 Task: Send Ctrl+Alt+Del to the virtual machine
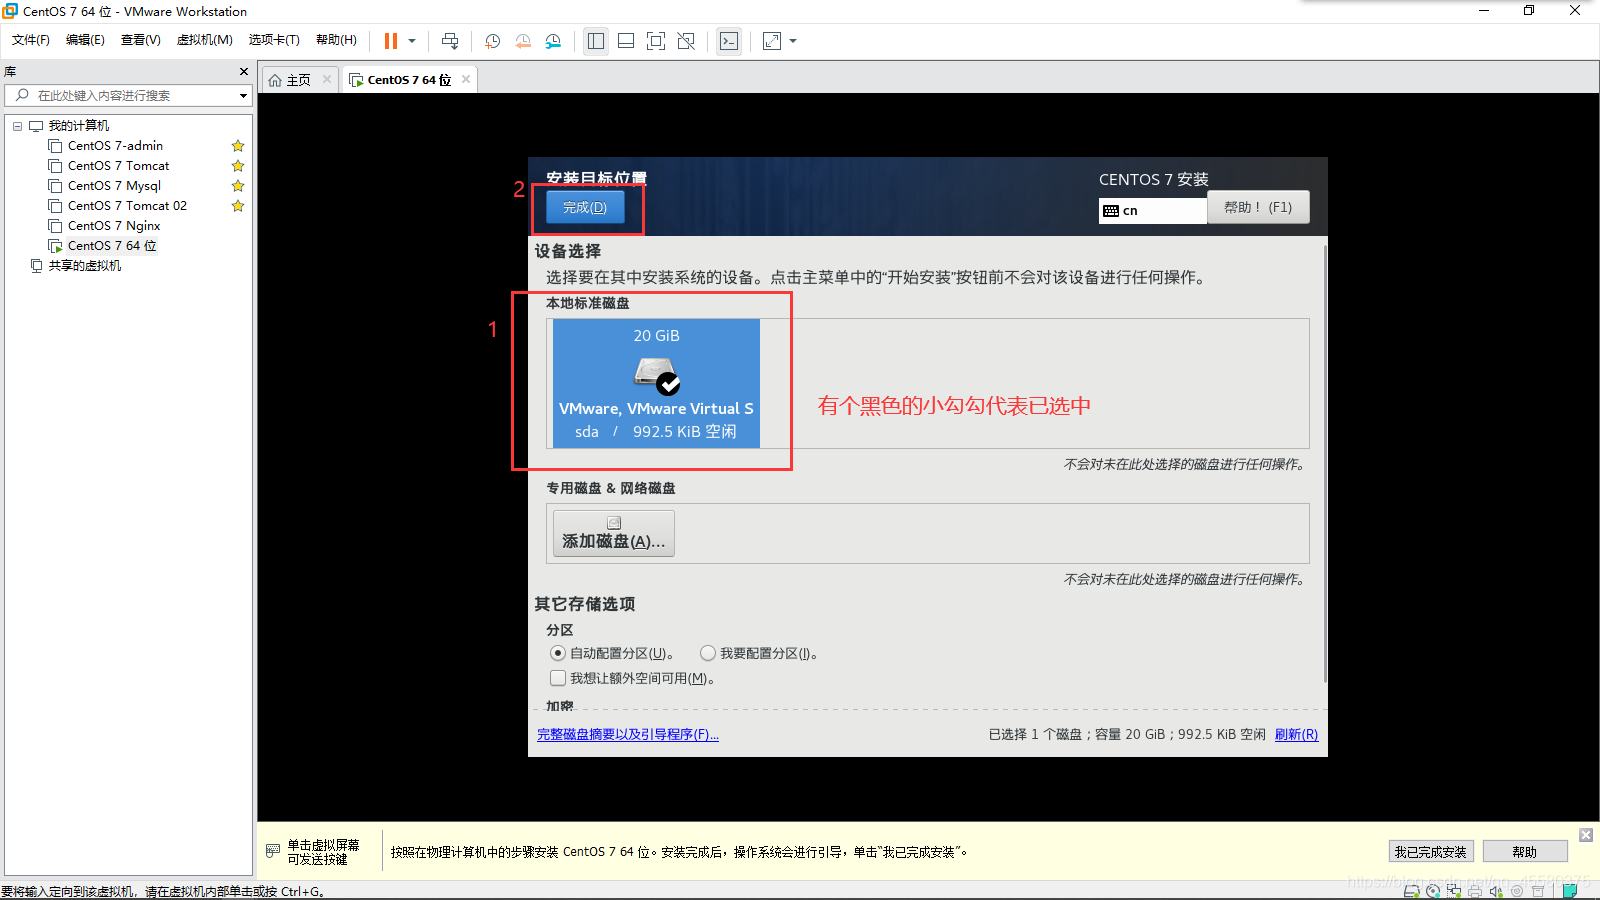450,41
